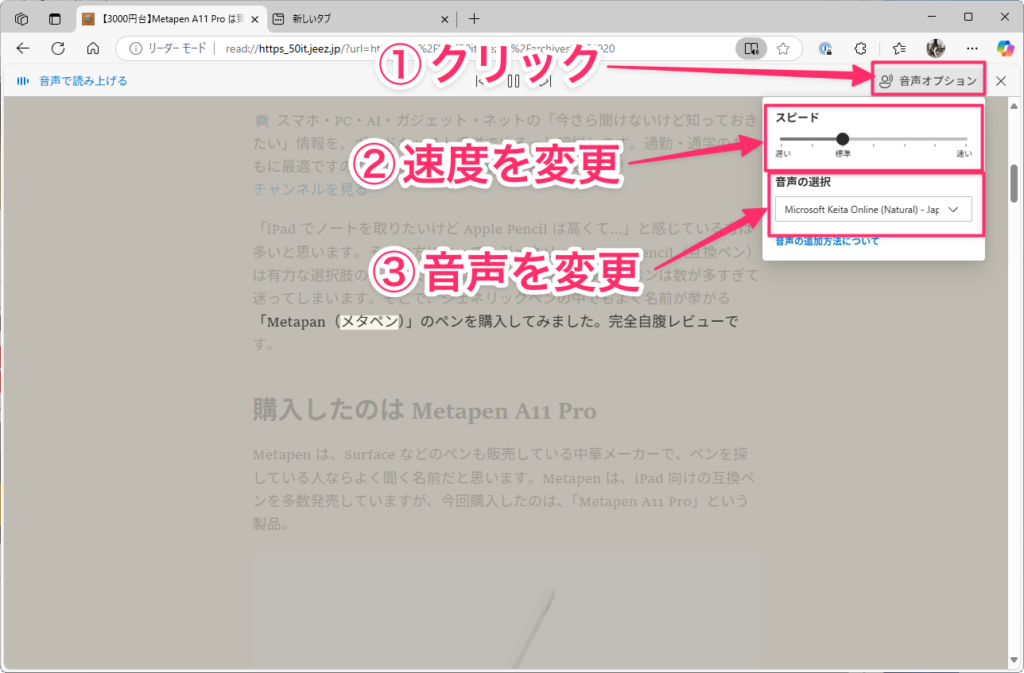Click the highlighted word メタペン
The image size is (1024, 673).
pos(370,321)
